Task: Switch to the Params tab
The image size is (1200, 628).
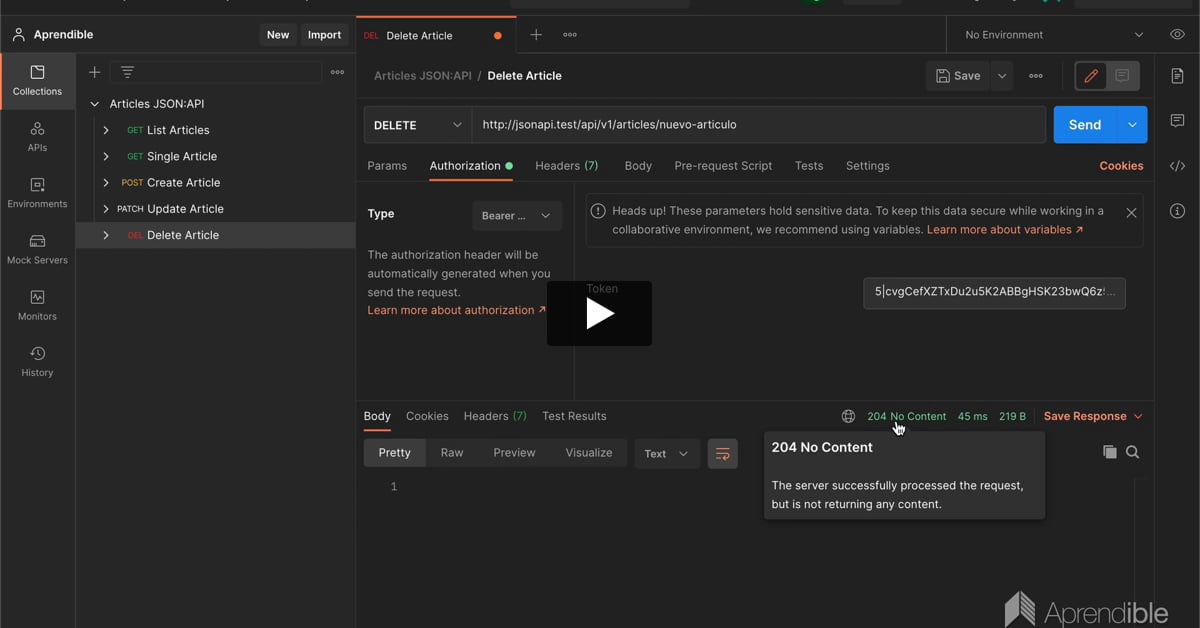Action: pyautogui.click(x=387, y=166)
